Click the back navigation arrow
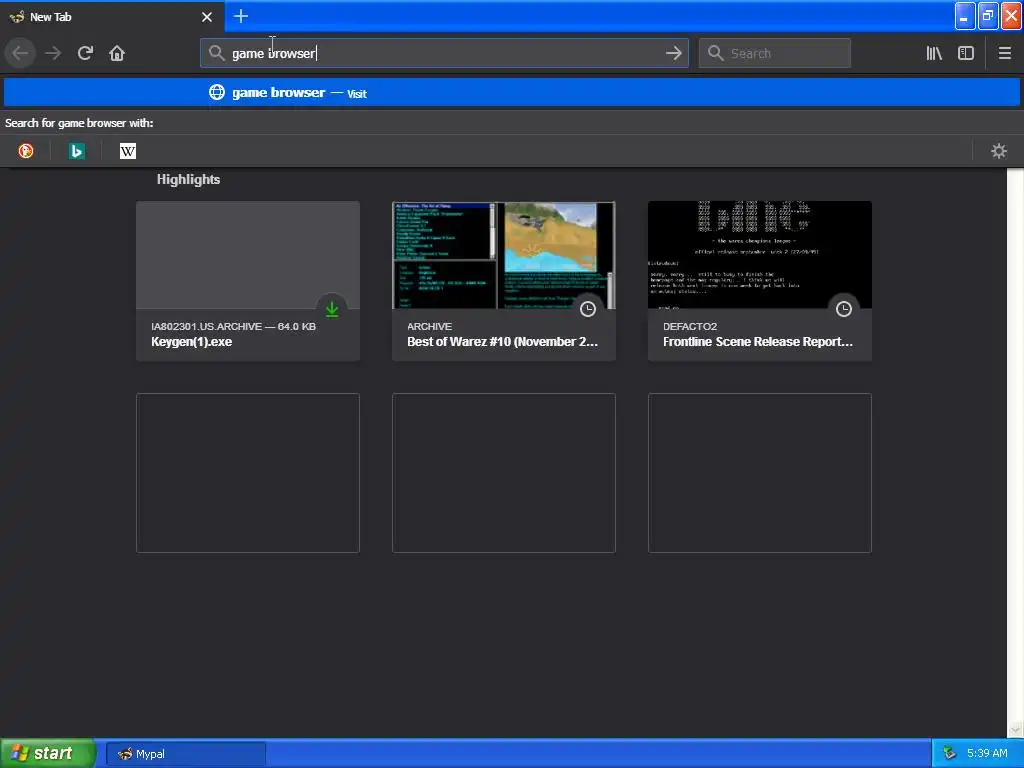The image size is (1024, 768). pos(20,53)
